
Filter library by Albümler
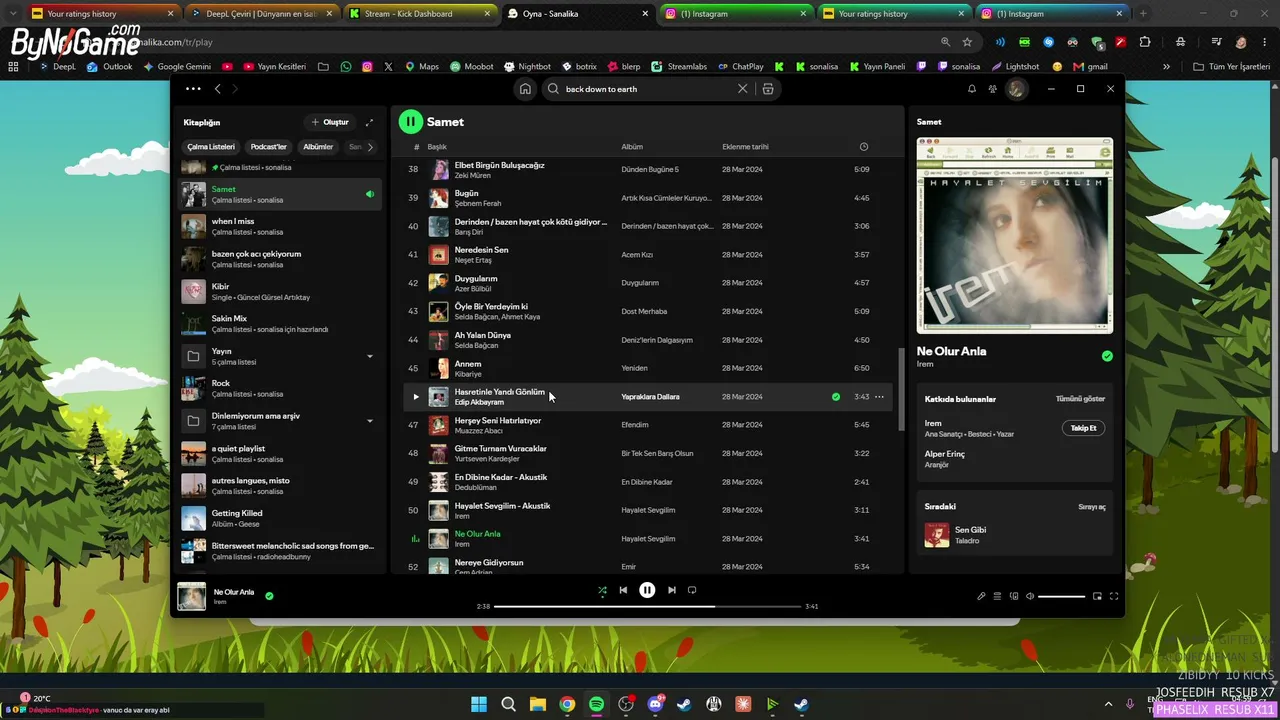coord(318,147)
